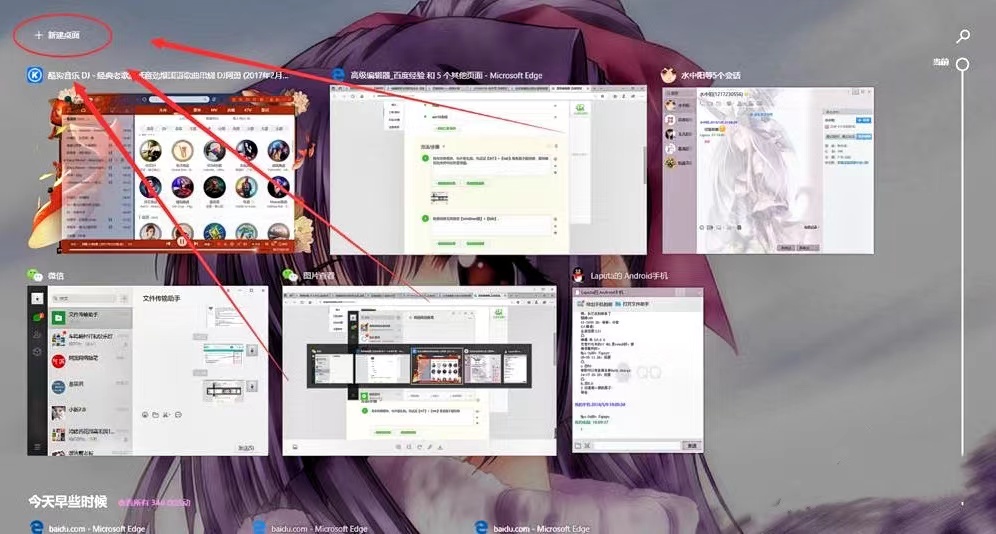996x534 pixels.
Task: Click the QQ penguin icon beside Laputa title
Action: (578, 275)
